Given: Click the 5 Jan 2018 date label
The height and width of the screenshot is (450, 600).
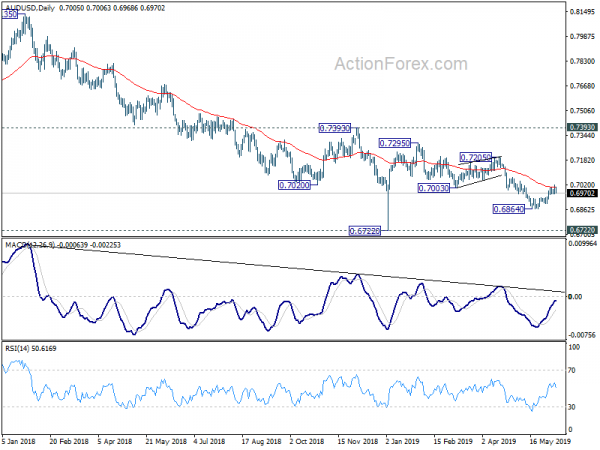Looking at the screenshot, I should tap(18, 441).
